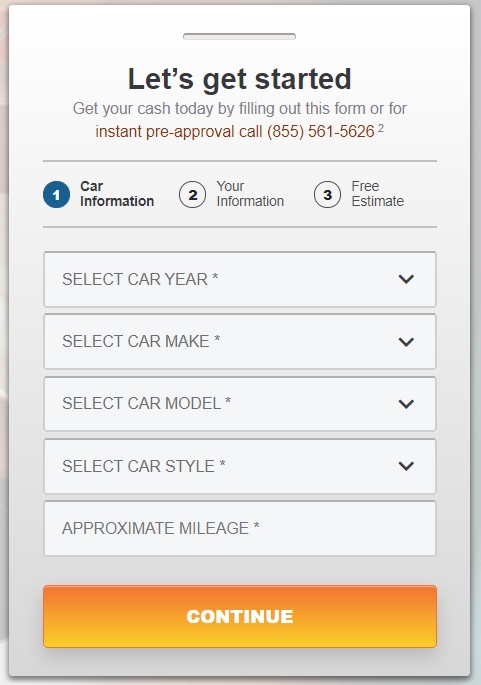Click the car year chevron arrow

pos(406,279)
